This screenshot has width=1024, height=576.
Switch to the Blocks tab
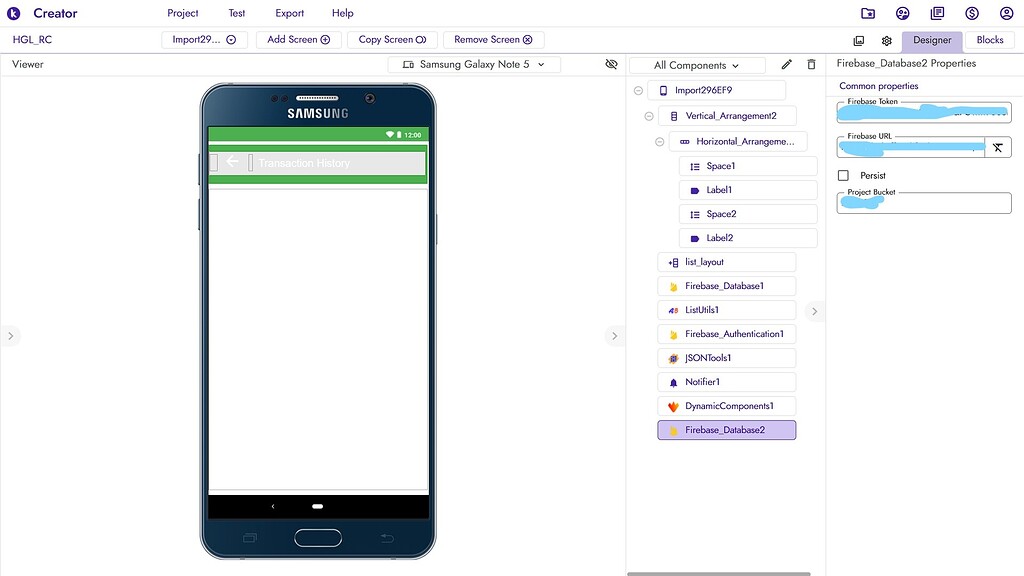[x=989, y=40]
